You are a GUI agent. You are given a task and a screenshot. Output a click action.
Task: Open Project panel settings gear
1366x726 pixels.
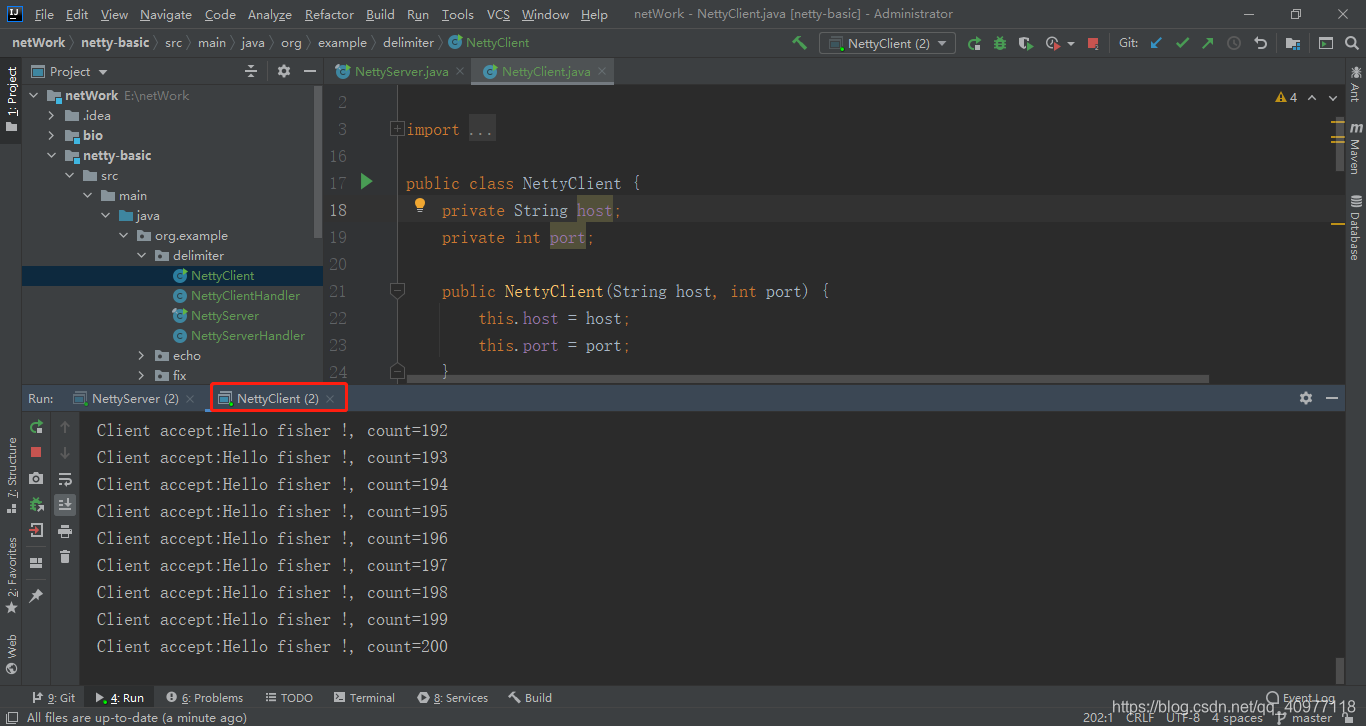pyautogui.click(x=284, y=71)
